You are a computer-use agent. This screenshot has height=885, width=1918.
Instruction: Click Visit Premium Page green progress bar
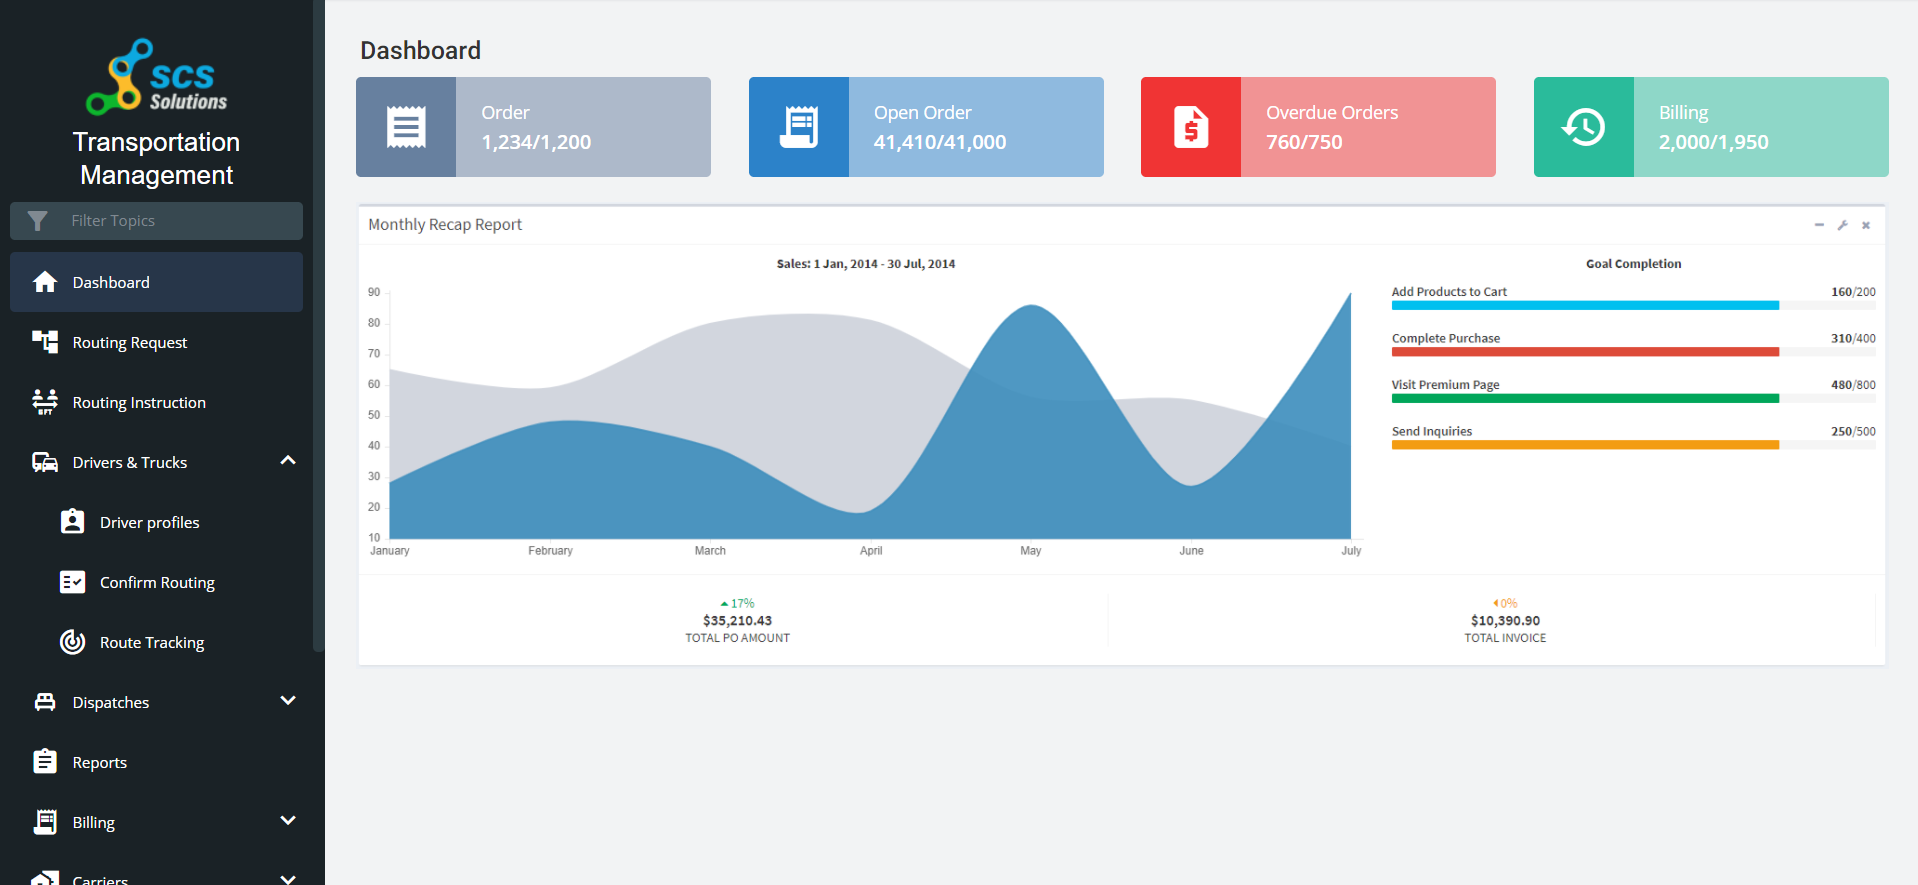point(1634,398)
